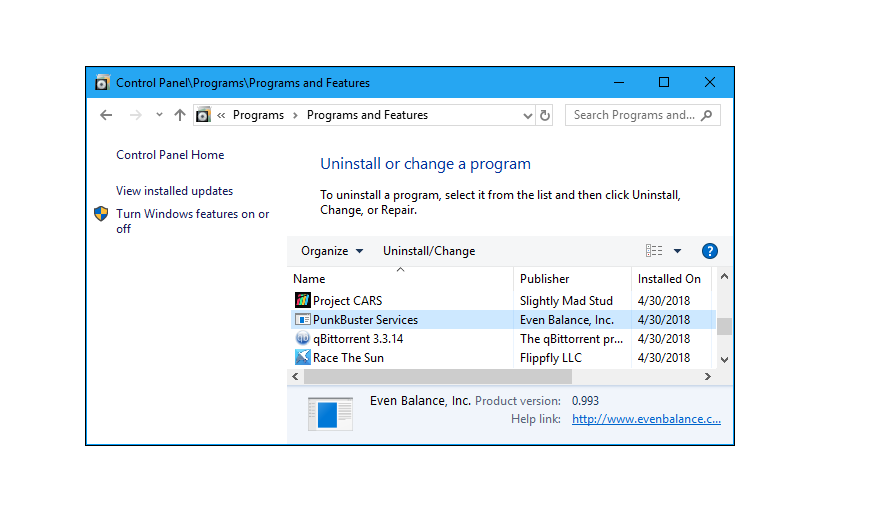The width and height of the screenshot is (879, 506).
Task: Click the title bar Control Panel icon
Action: pyautogui.click(x=101, y=83)
